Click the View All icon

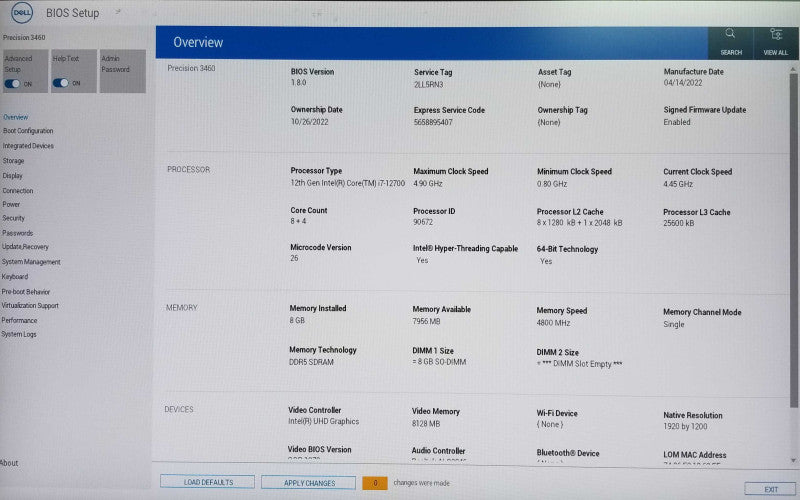pos(776,34)
